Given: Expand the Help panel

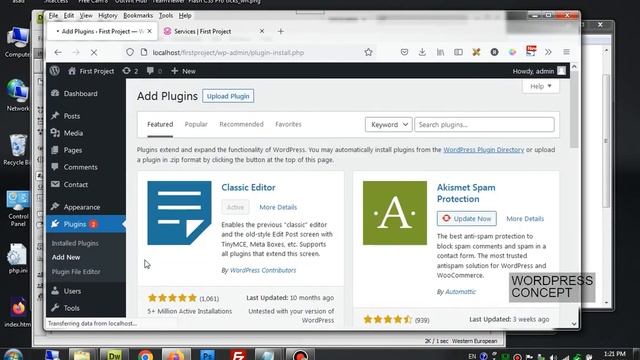Looking at the screenshot, I should click(541, 86).
